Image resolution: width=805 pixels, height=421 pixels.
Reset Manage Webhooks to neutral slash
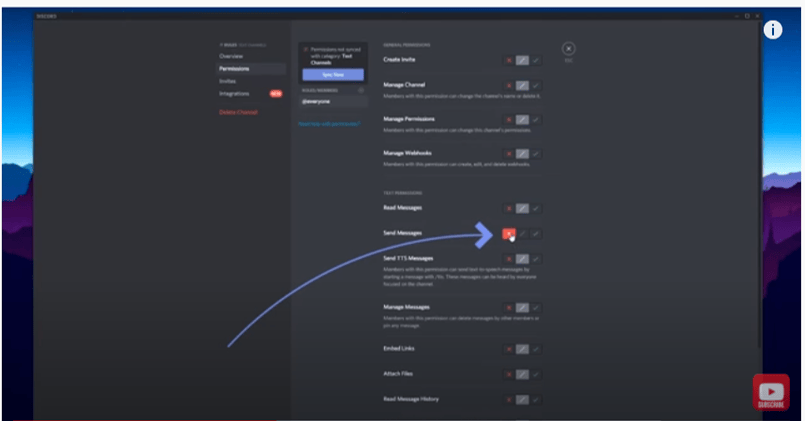pyautogui.click(x=522, y=154)
